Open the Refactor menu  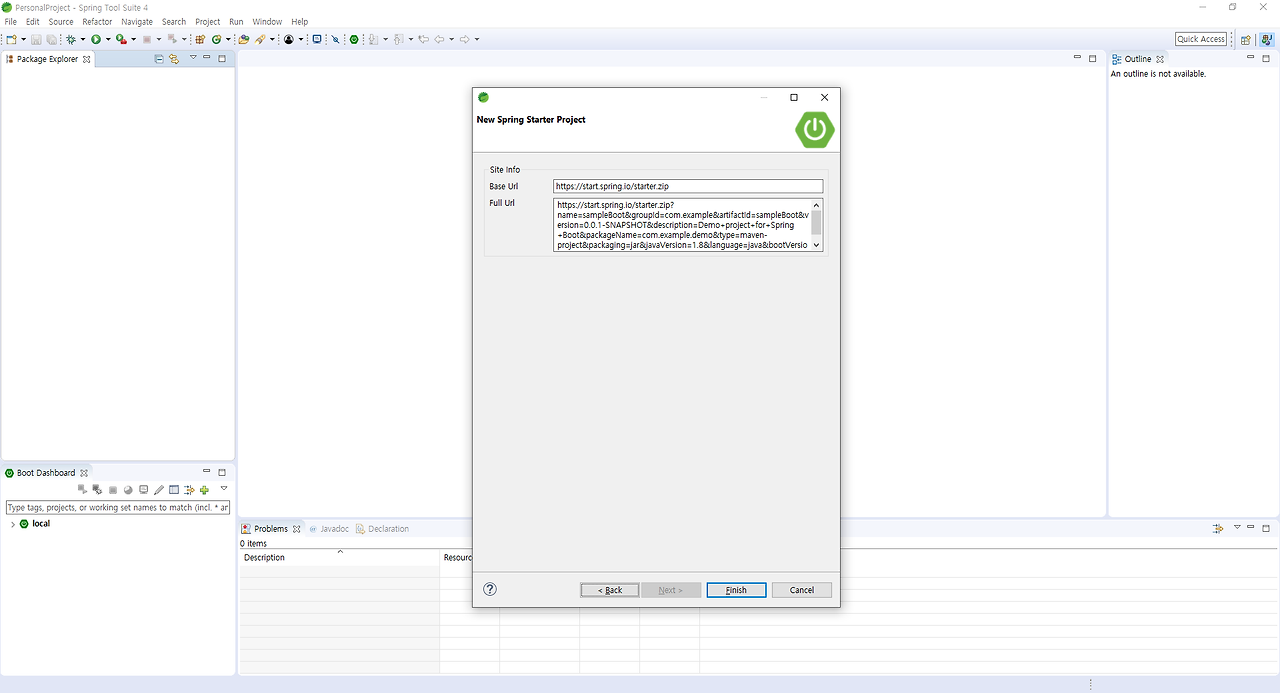coord(97,21)
